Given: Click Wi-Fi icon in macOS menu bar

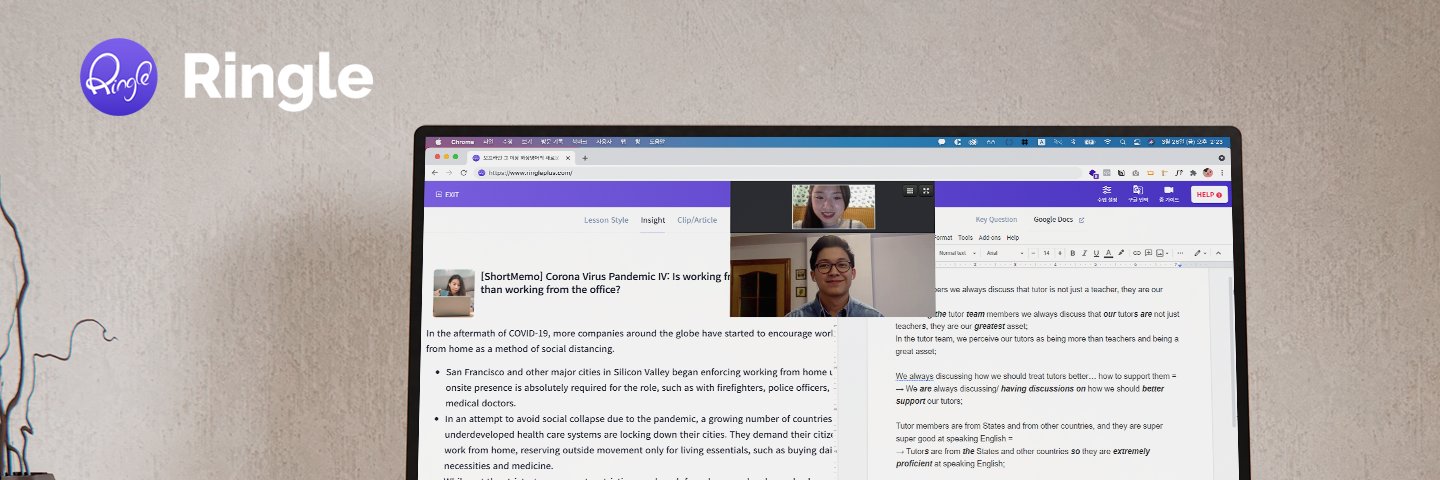Looking at the screenshot, I should 1108,142.
